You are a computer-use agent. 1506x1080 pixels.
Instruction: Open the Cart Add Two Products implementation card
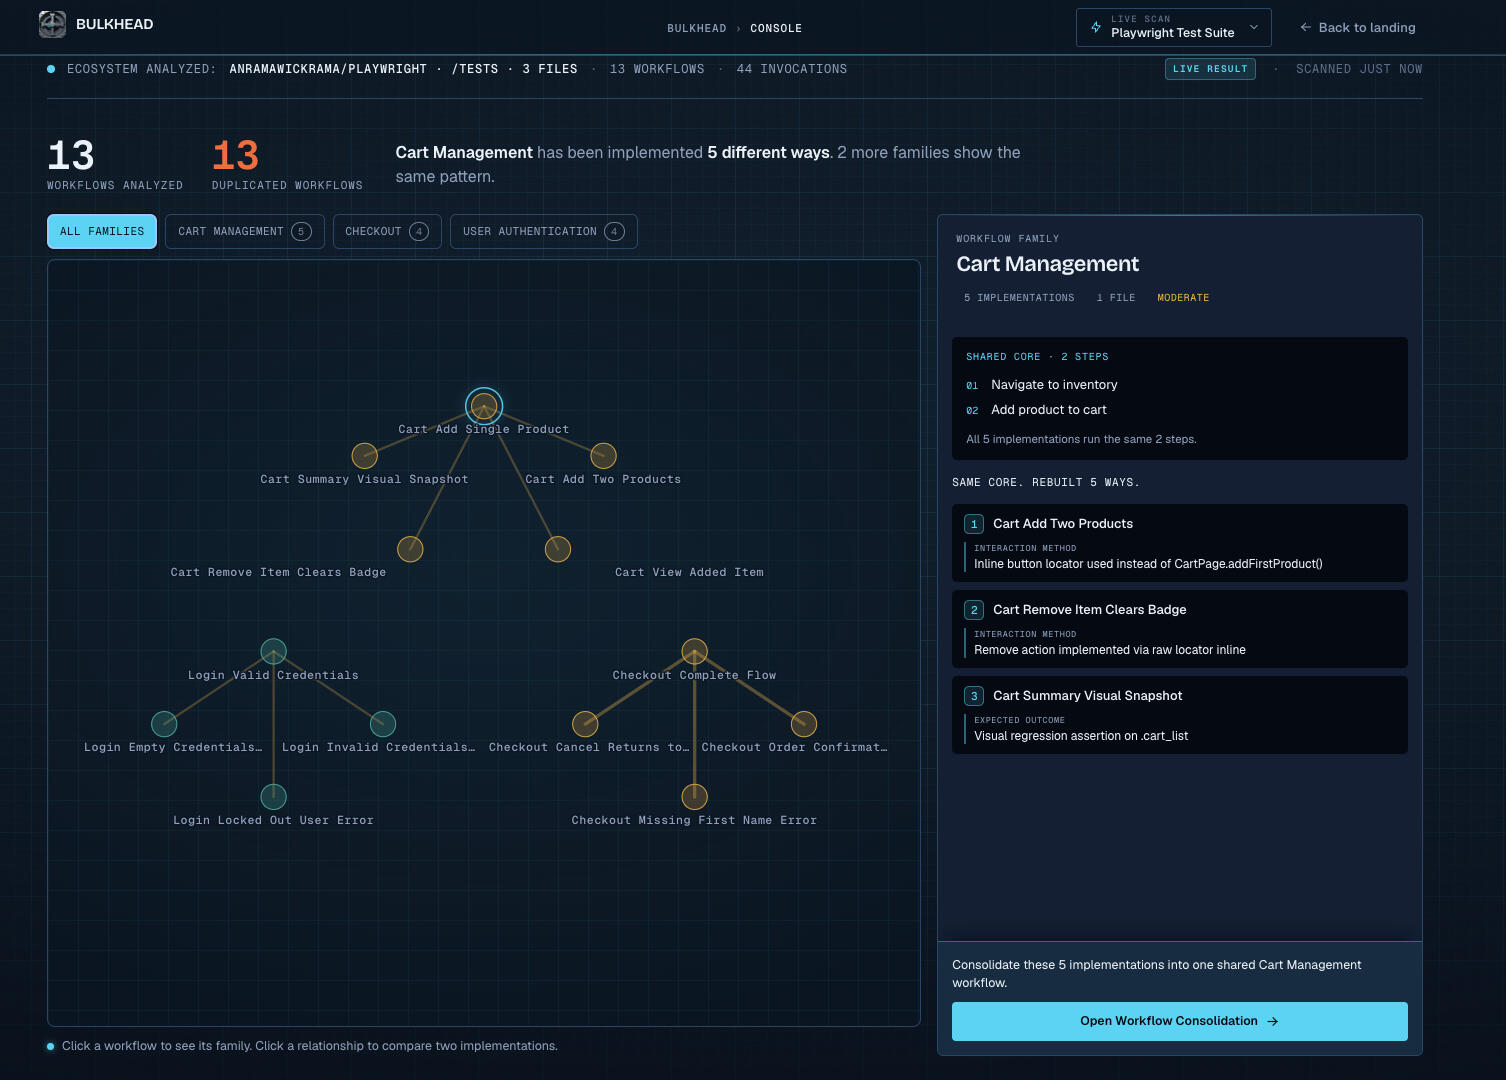coord(1179,543)
